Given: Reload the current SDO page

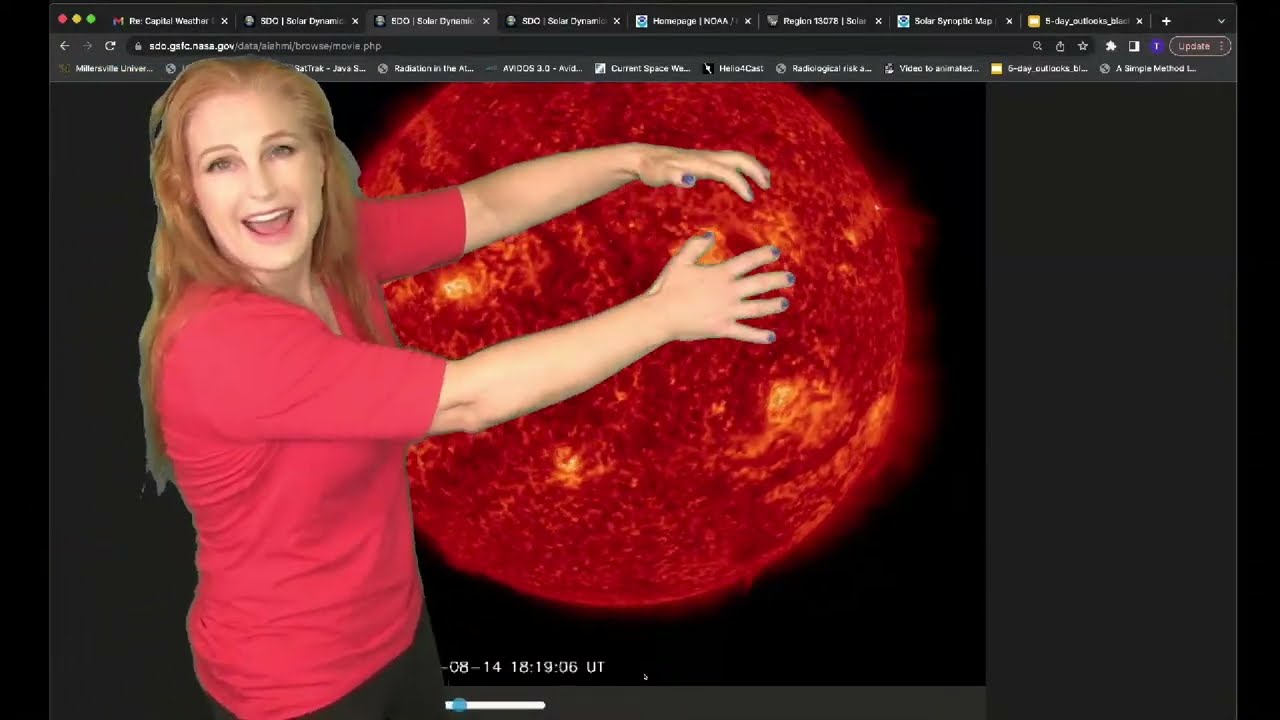Looking at the screenshot, I should pyautogui.click(x=110, y=46).
